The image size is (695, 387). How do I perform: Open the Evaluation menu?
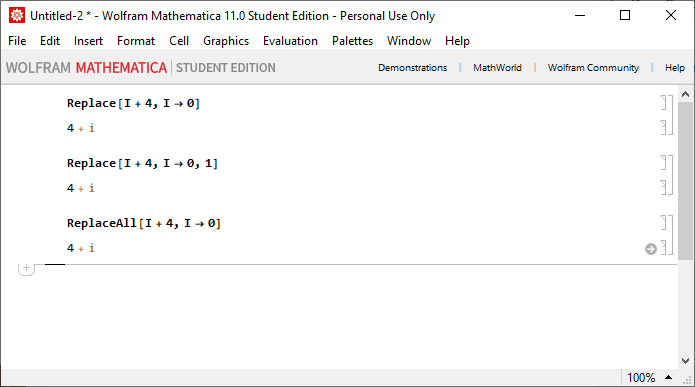click(x=290, y=41)
